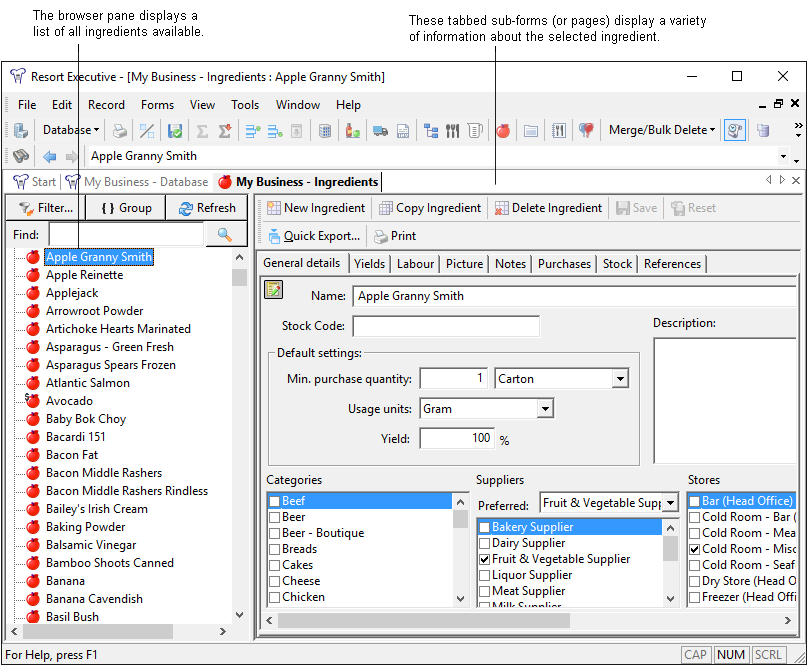Expand the toolbar overflow chevron
This screenshot has height=666, width=808.
tap(798, 129)
